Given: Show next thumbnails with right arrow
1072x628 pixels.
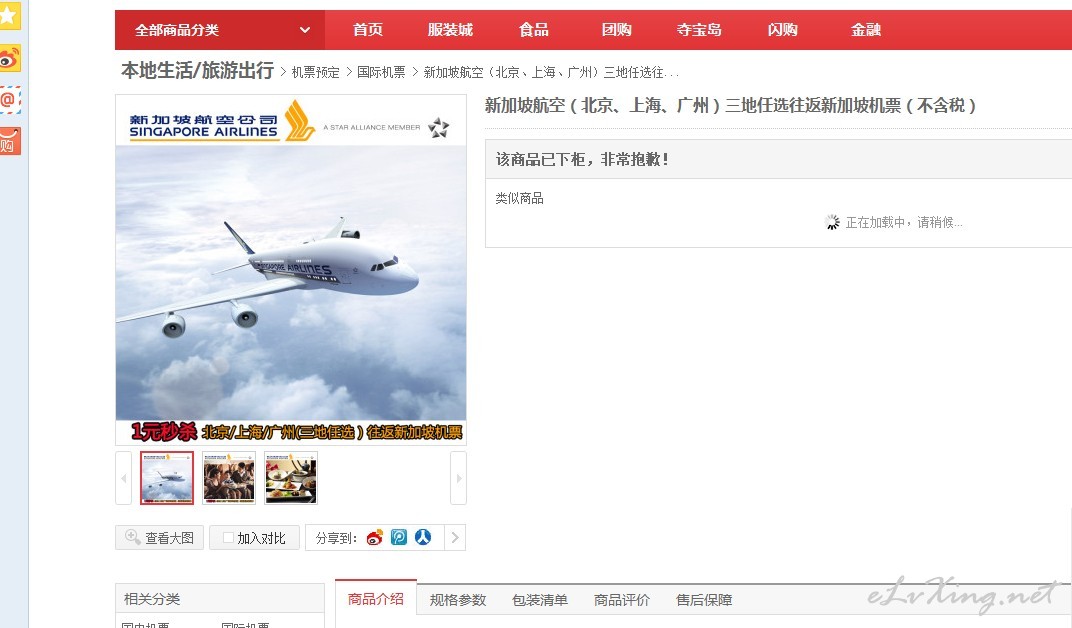Looking at the screenshot, I should coord(459,478).
